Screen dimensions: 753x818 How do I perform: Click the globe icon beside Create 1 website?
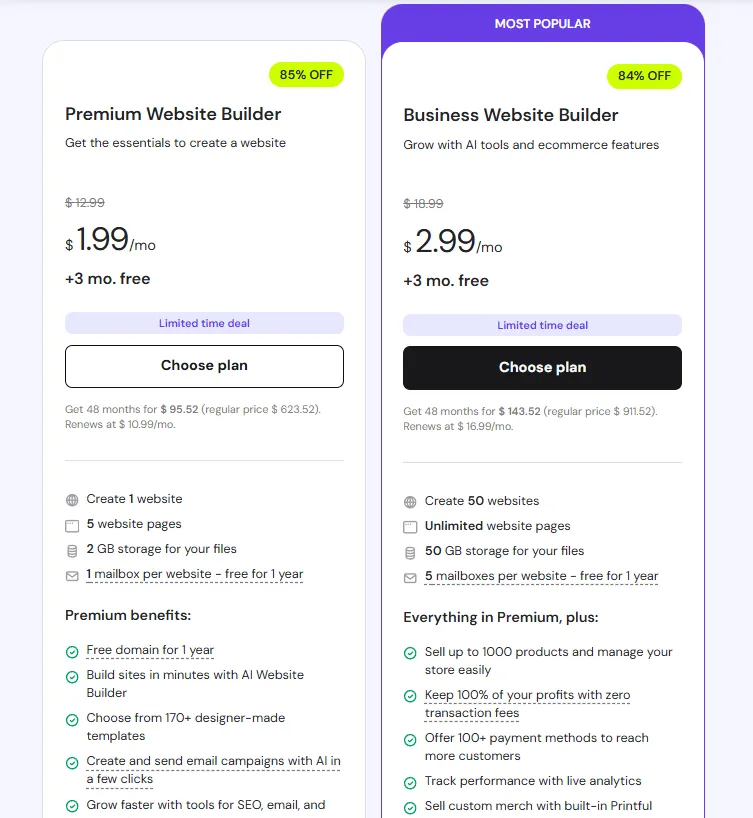tap(71, 499)
